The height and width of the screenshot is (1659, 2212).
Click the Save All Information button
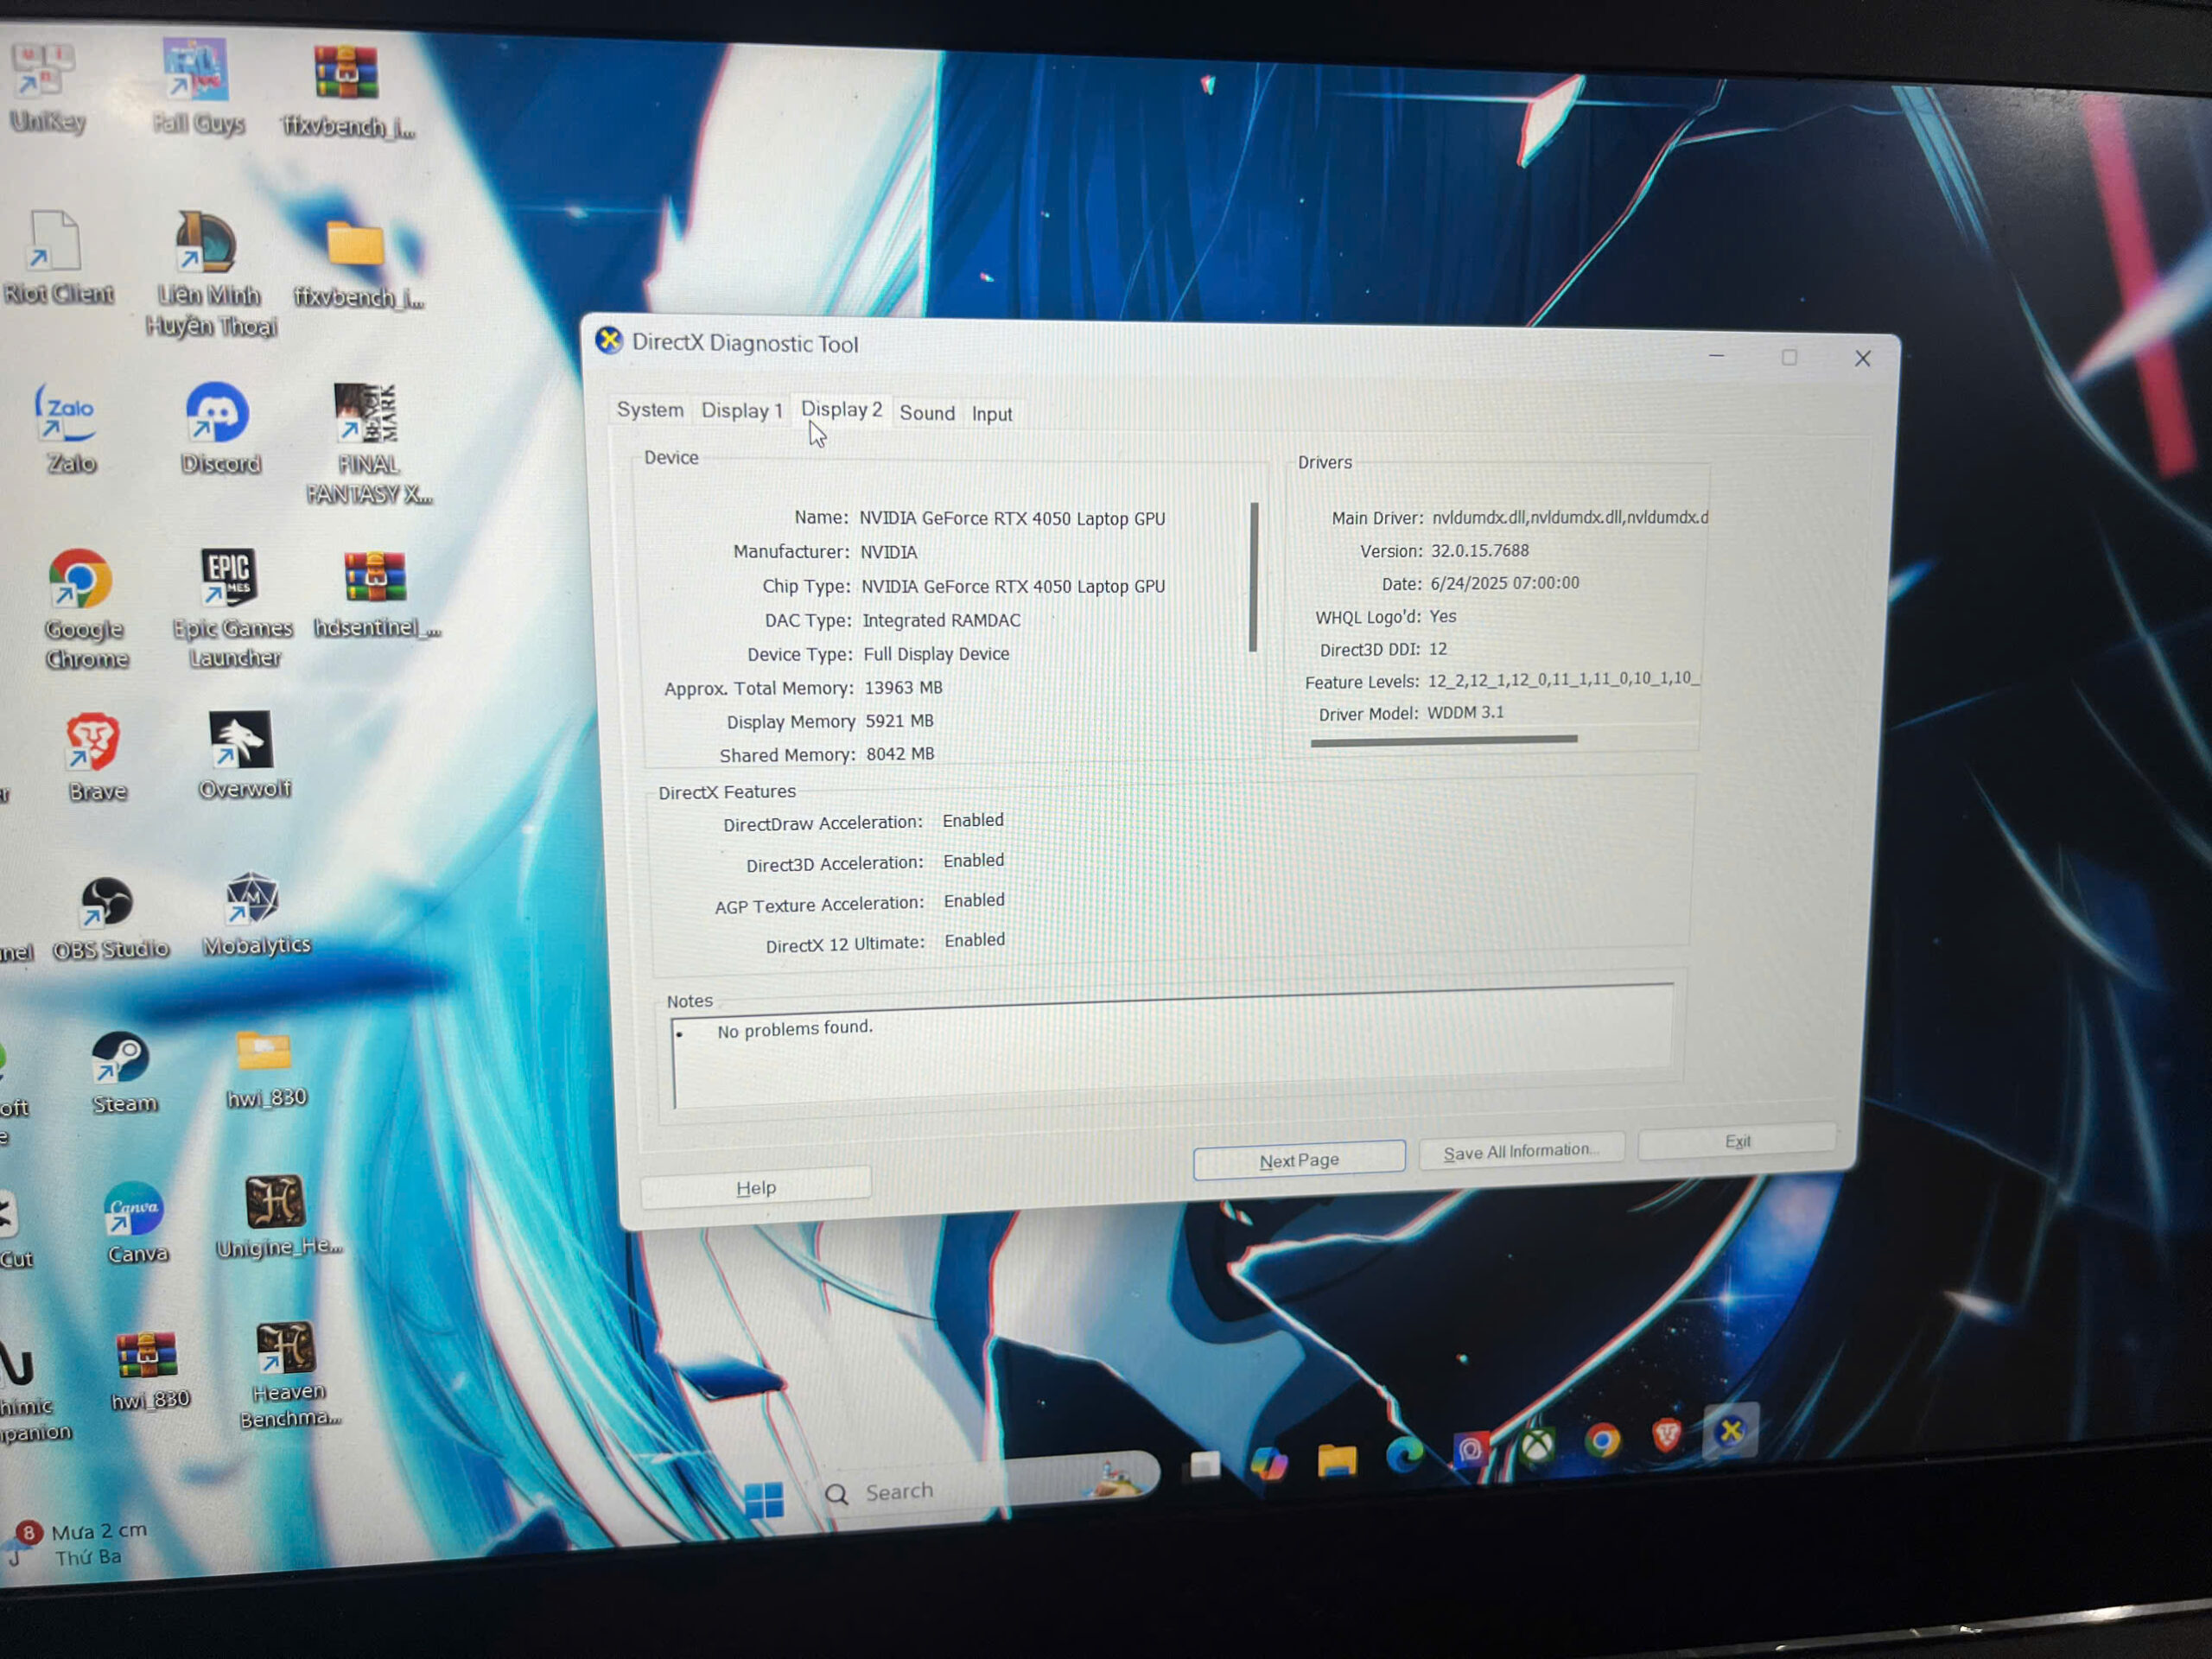pyautogui.click(x=1520, y=1152)
